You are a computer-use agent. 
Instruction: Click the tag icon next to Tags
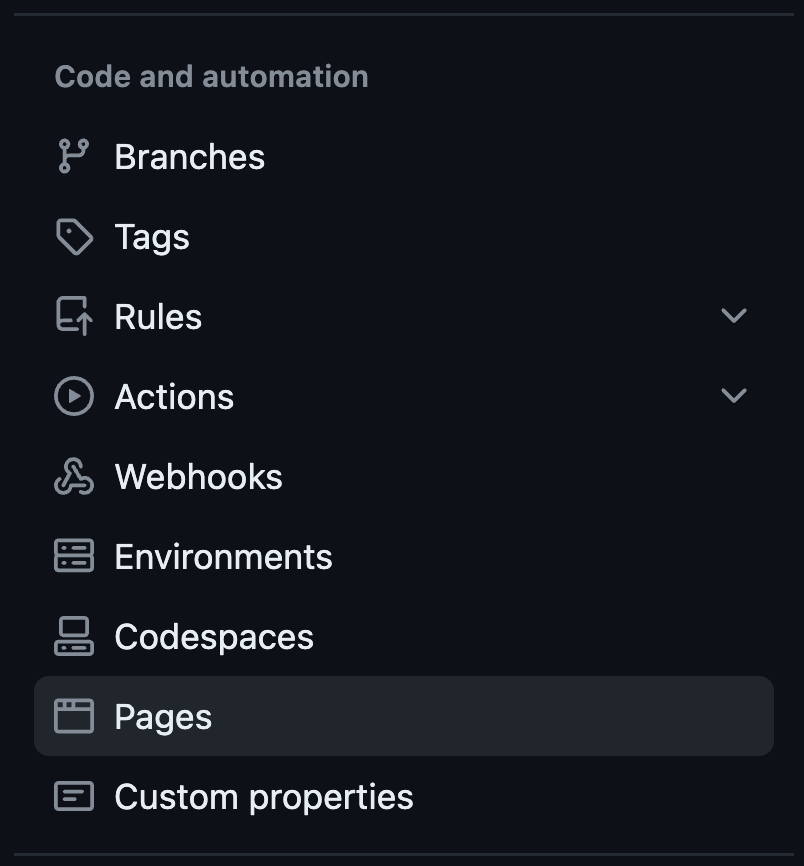[x=73, y=237]
